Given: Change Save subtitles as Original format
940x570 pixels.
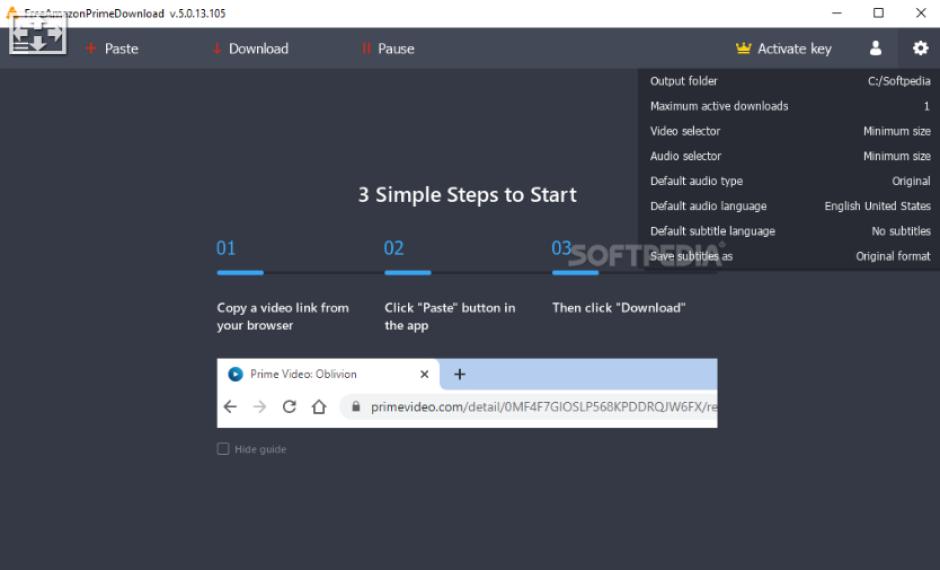Looking at the screenshot, I should (790, 257).
